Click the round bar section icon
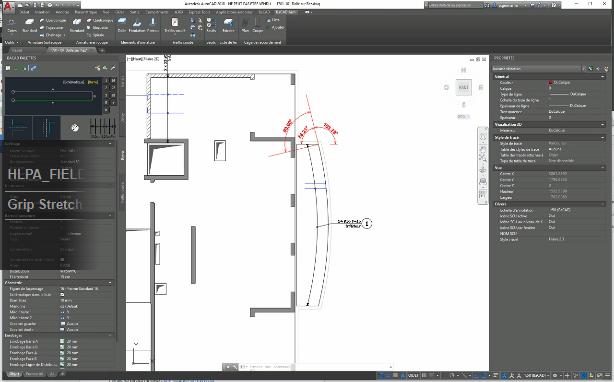Viewport: 614px width, 382px height. 75,128
